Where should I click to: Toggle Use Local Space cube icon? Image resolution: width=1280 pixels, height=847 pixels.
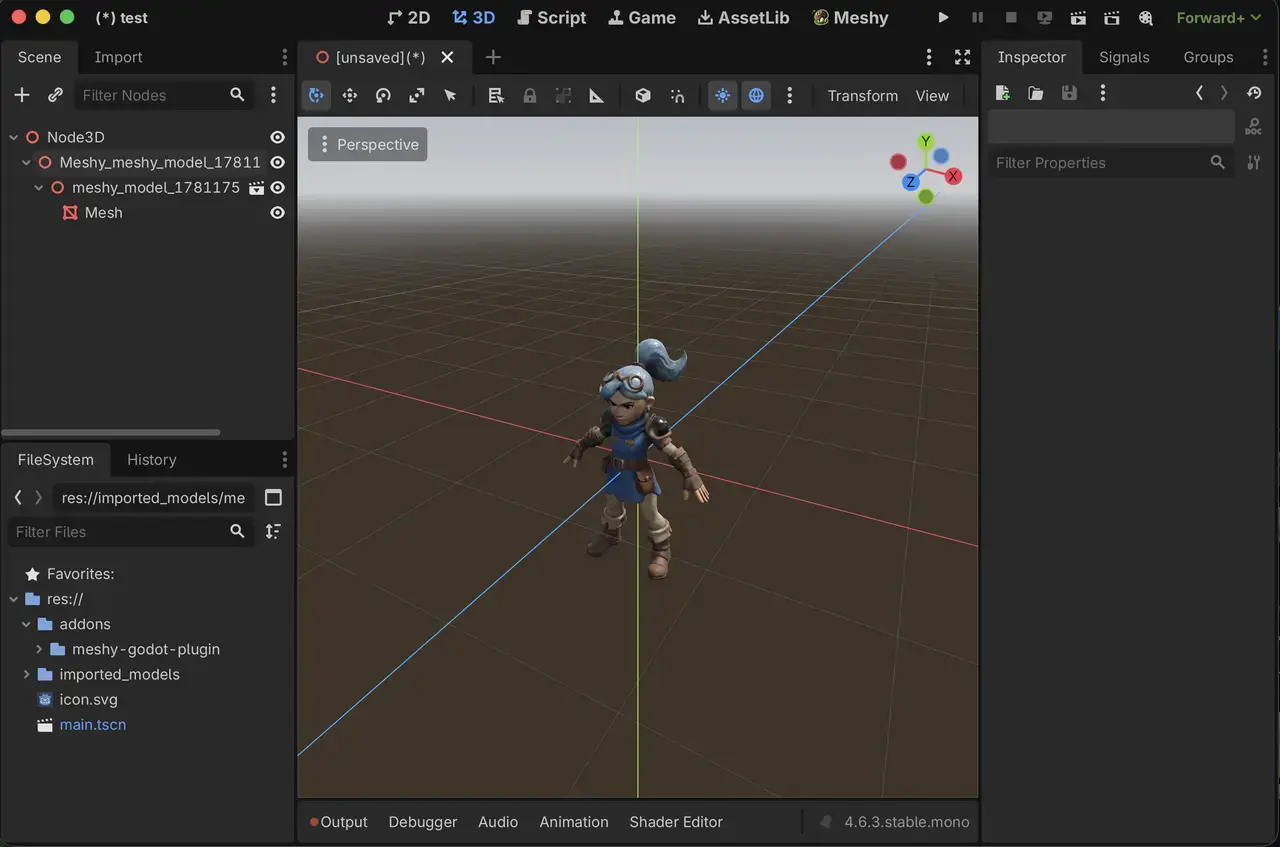point(643,95)
